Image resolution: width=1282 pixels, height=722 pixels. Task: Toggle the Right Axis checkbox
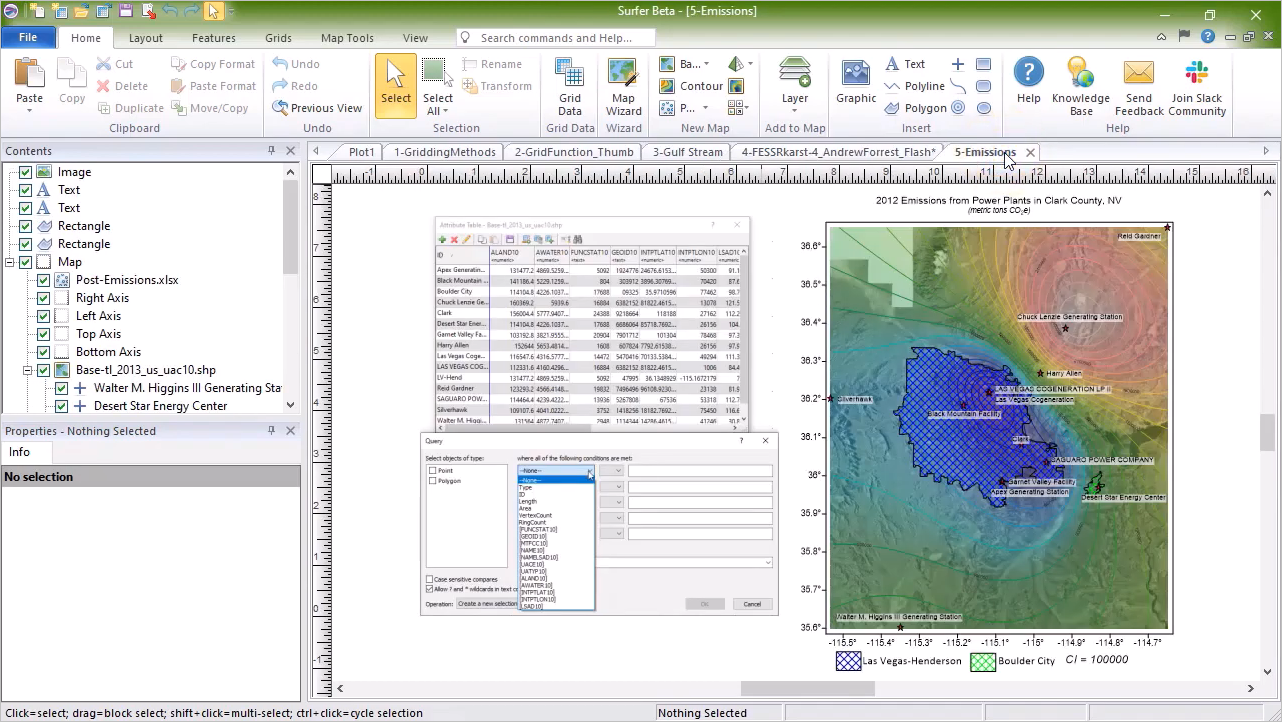44,298
